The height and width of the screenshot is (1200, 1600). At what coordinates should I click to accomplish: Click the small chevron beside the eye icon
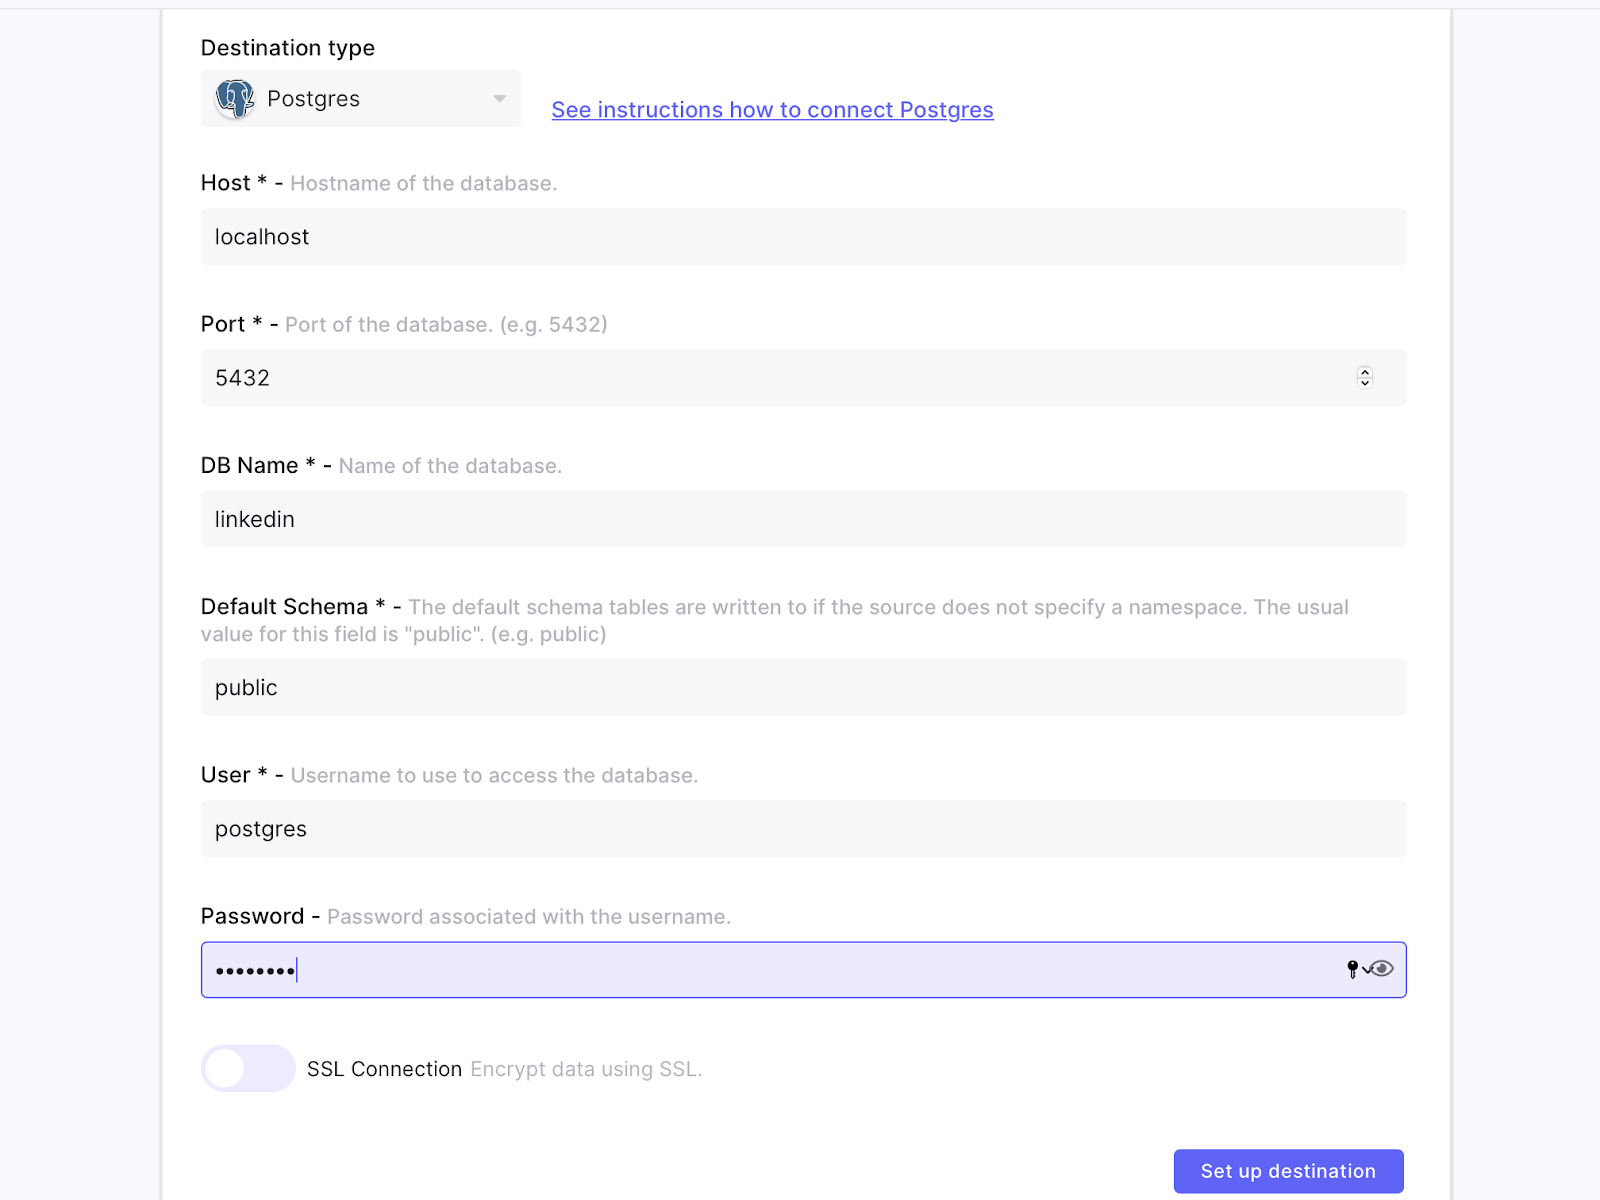pos(1367,968)
